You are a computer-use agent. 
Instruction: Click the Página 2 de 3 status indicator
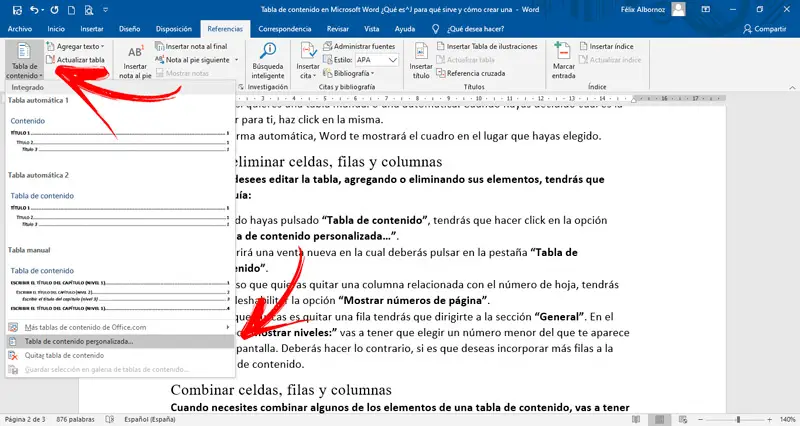[25, 419]
